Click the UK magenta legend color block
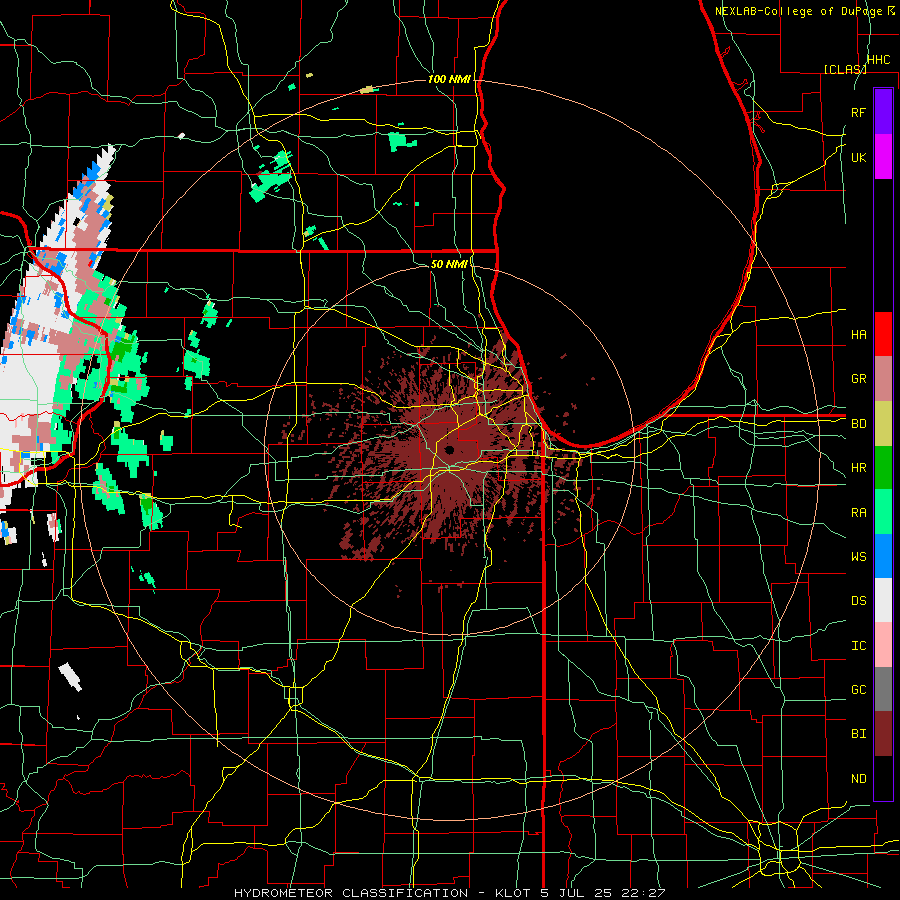This screenshot has height=900, width=900. tap(883, 157)
